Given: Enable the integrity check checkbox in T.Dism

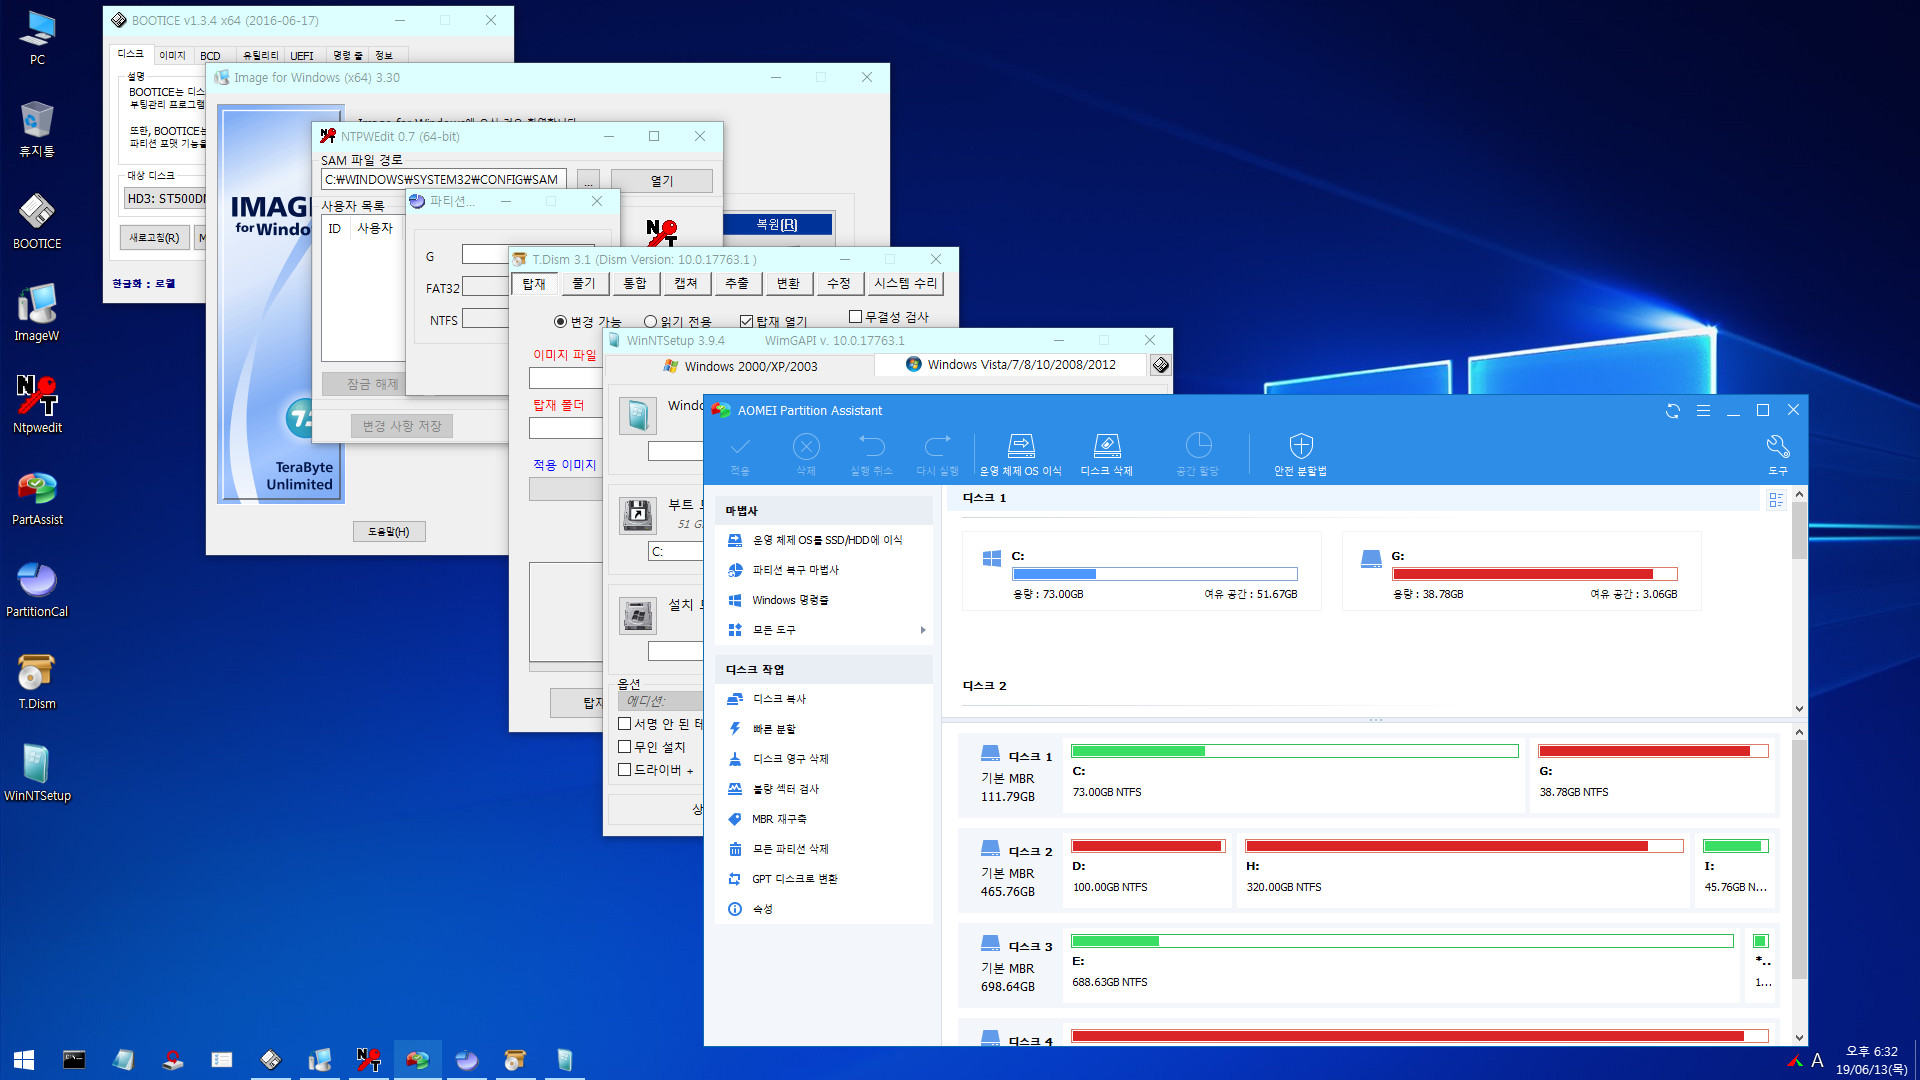Looking at the screenshot, I should point(855,317).
